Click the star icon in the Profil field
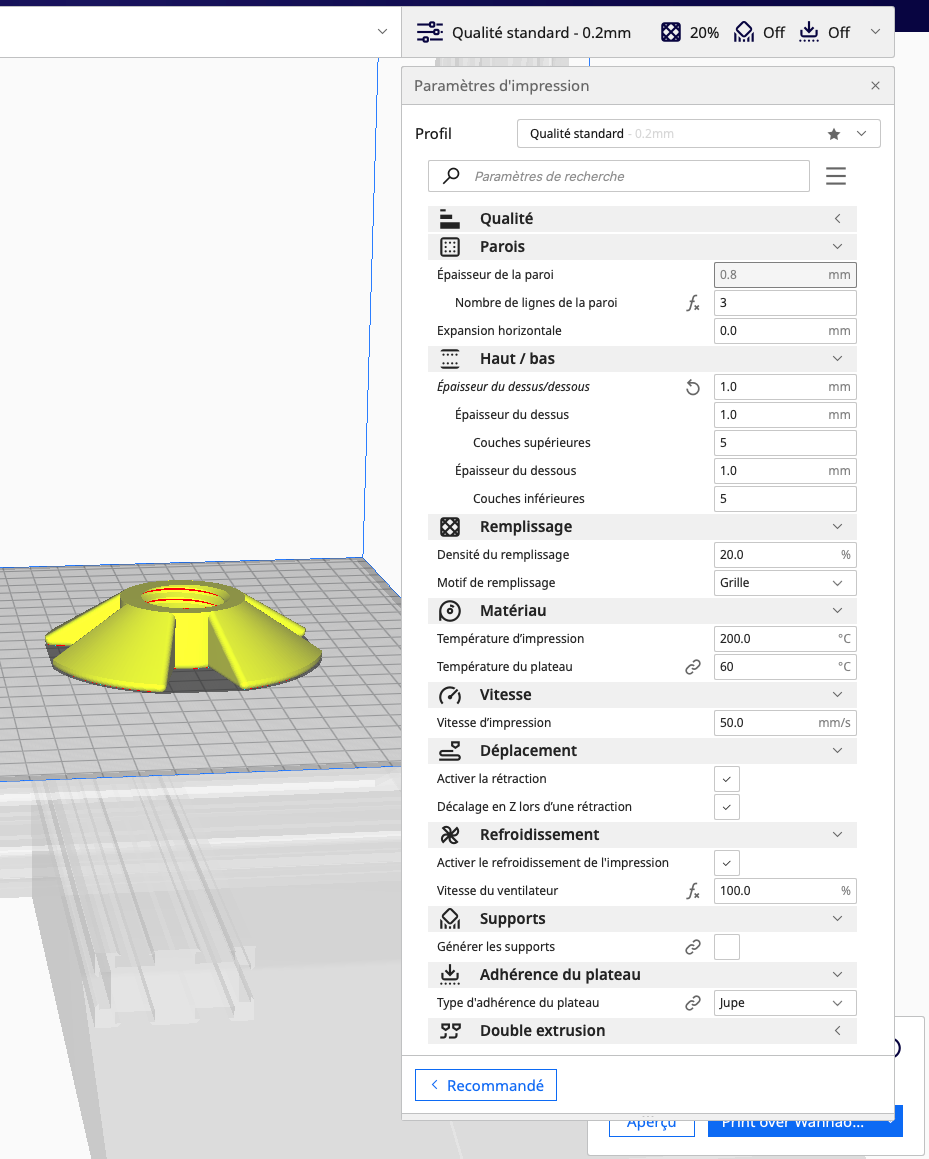 834,134
